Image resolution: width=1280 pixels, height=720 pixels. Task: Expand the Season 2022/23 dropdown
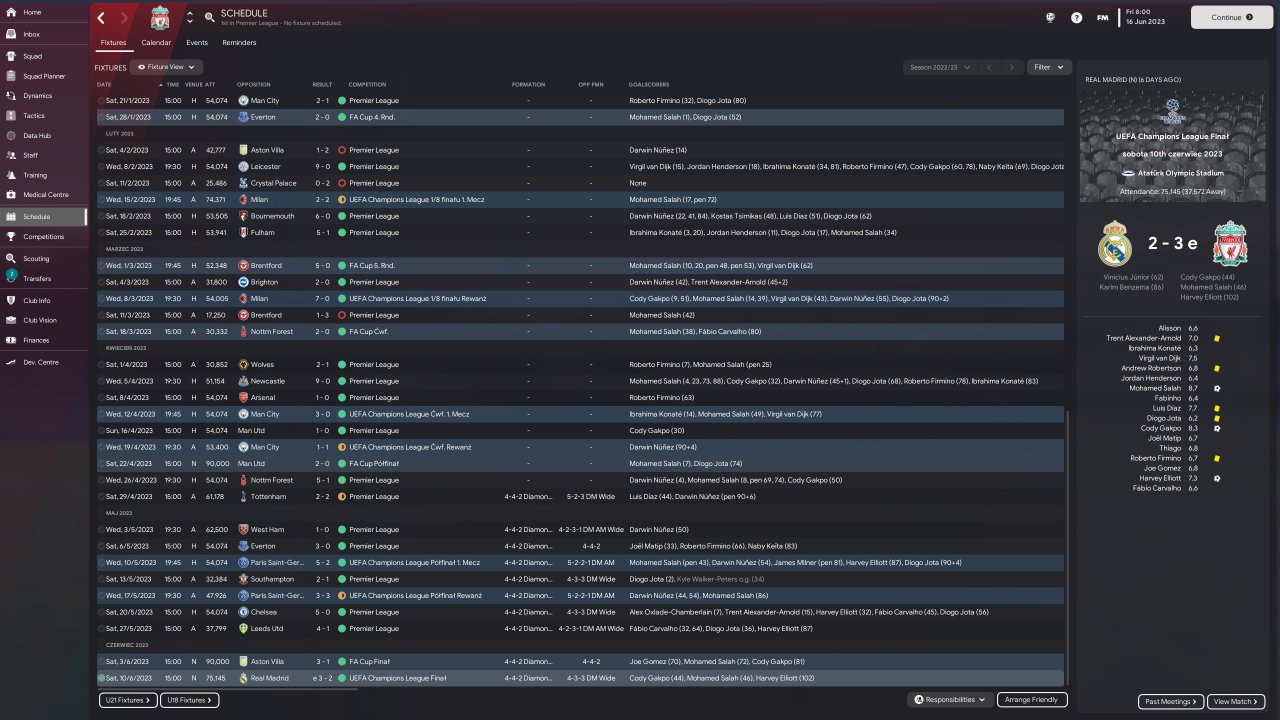pos(937,67)
